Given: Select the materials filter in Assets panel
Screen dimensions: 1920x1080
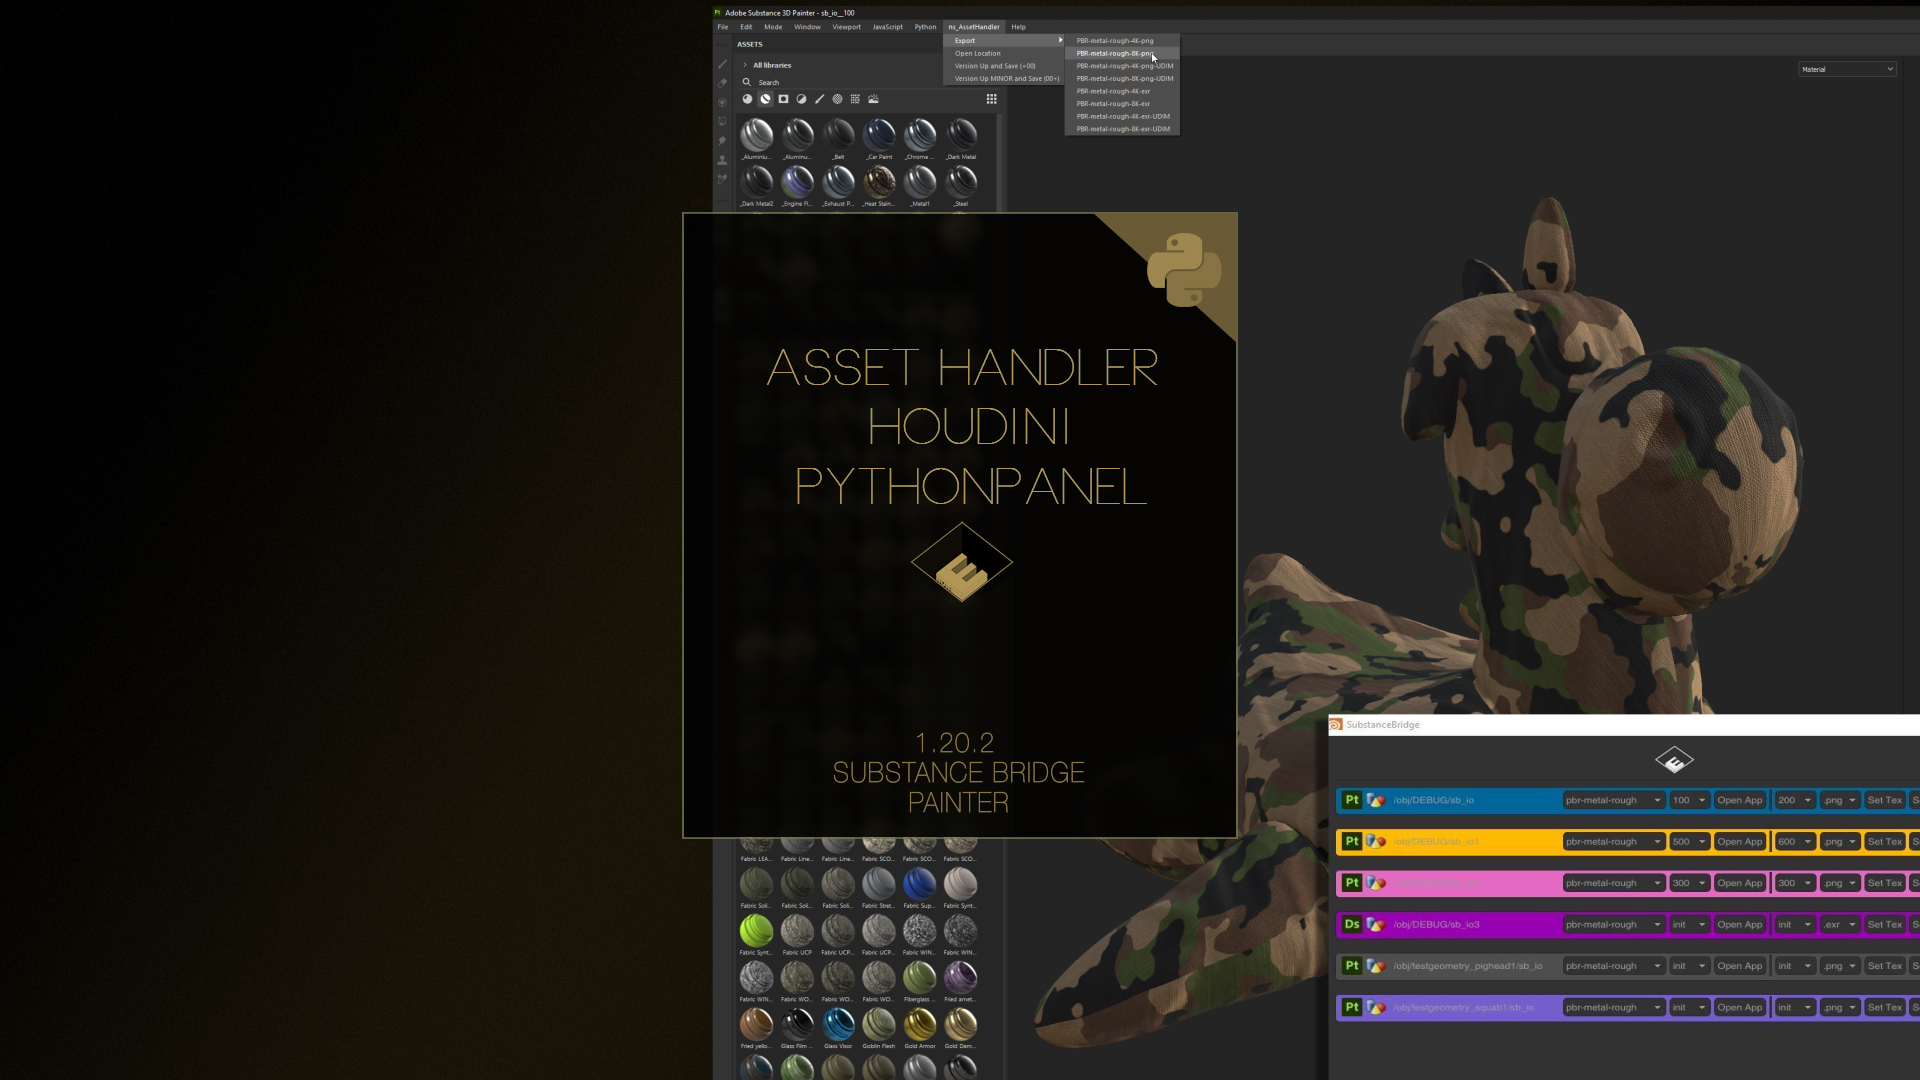Looking at the screenshot, I should click(747, 99).
